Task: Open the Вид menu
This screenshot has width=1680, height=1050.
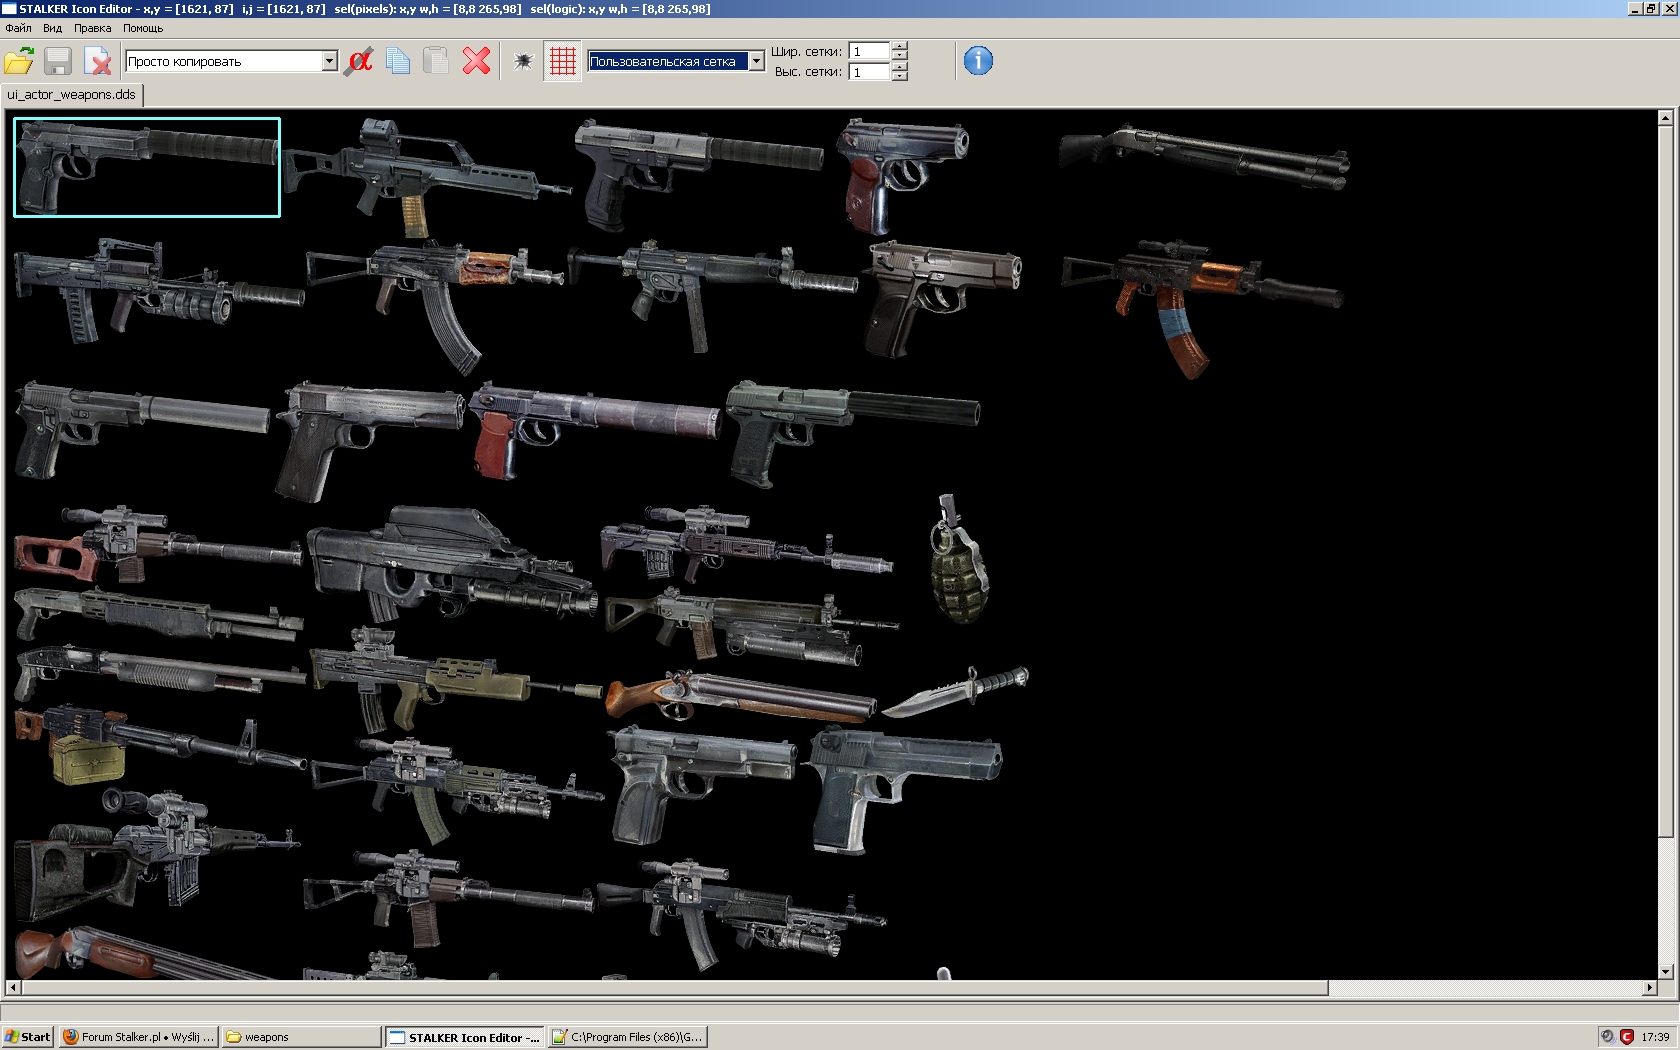Action: [x=52, y=28]
